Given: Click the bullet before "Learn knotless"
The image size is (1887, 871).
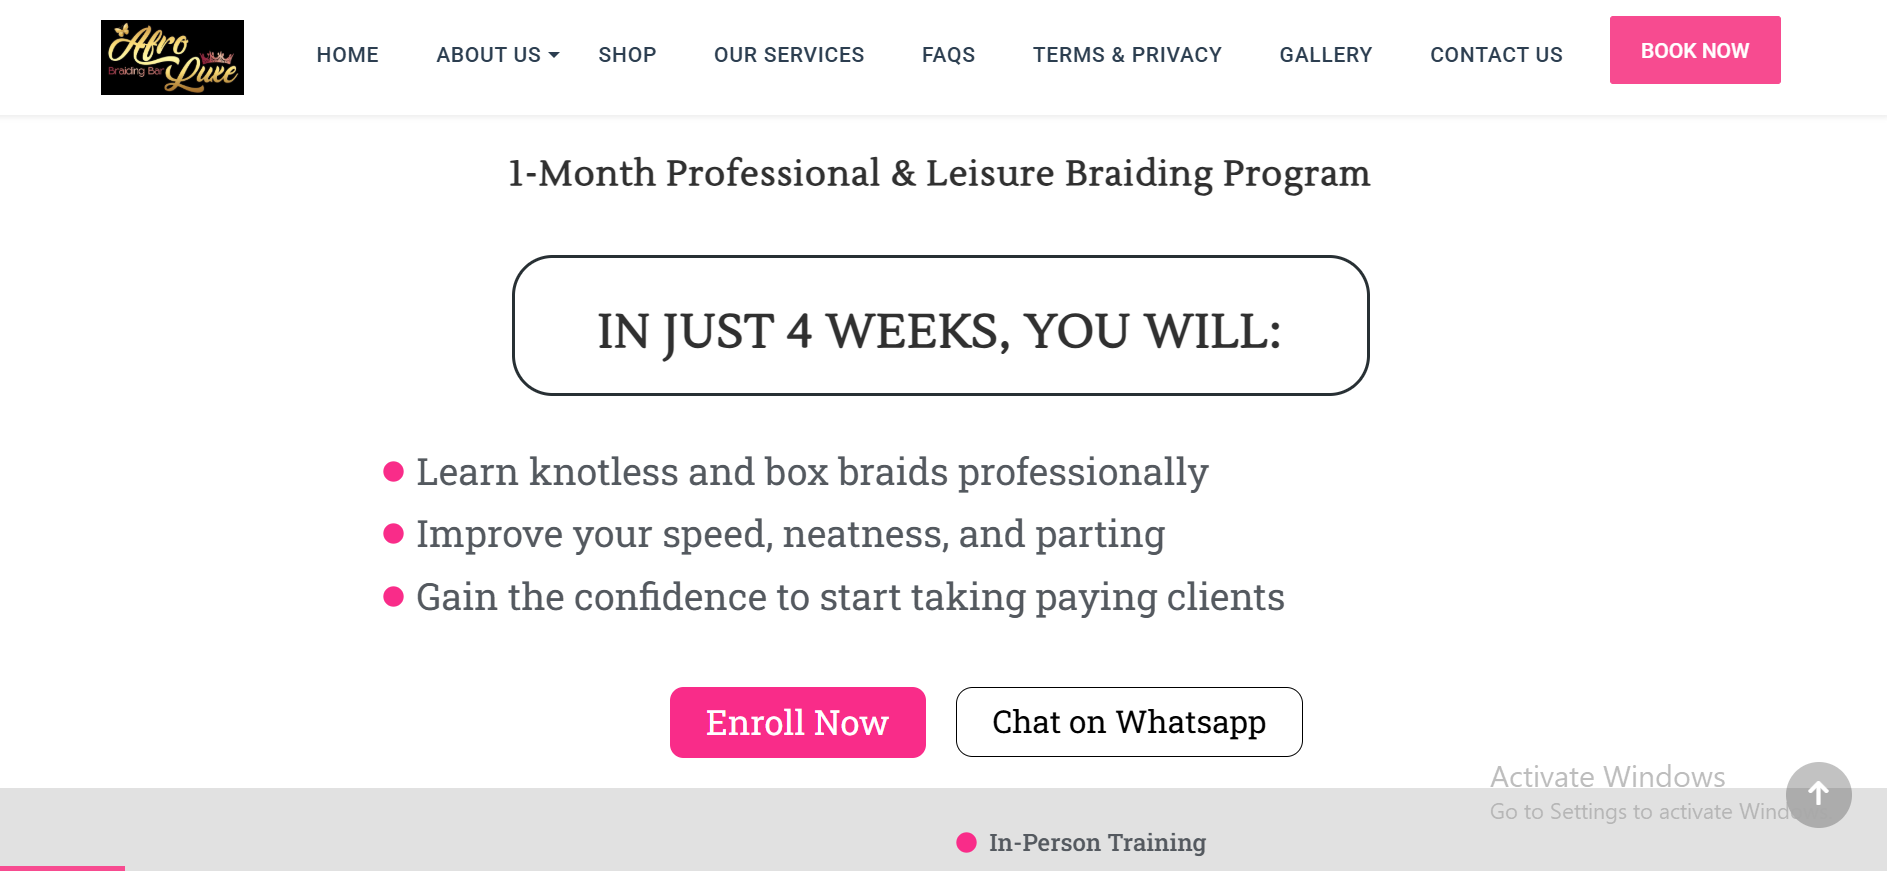Looking at the screenshot, I should pos(394,472).
